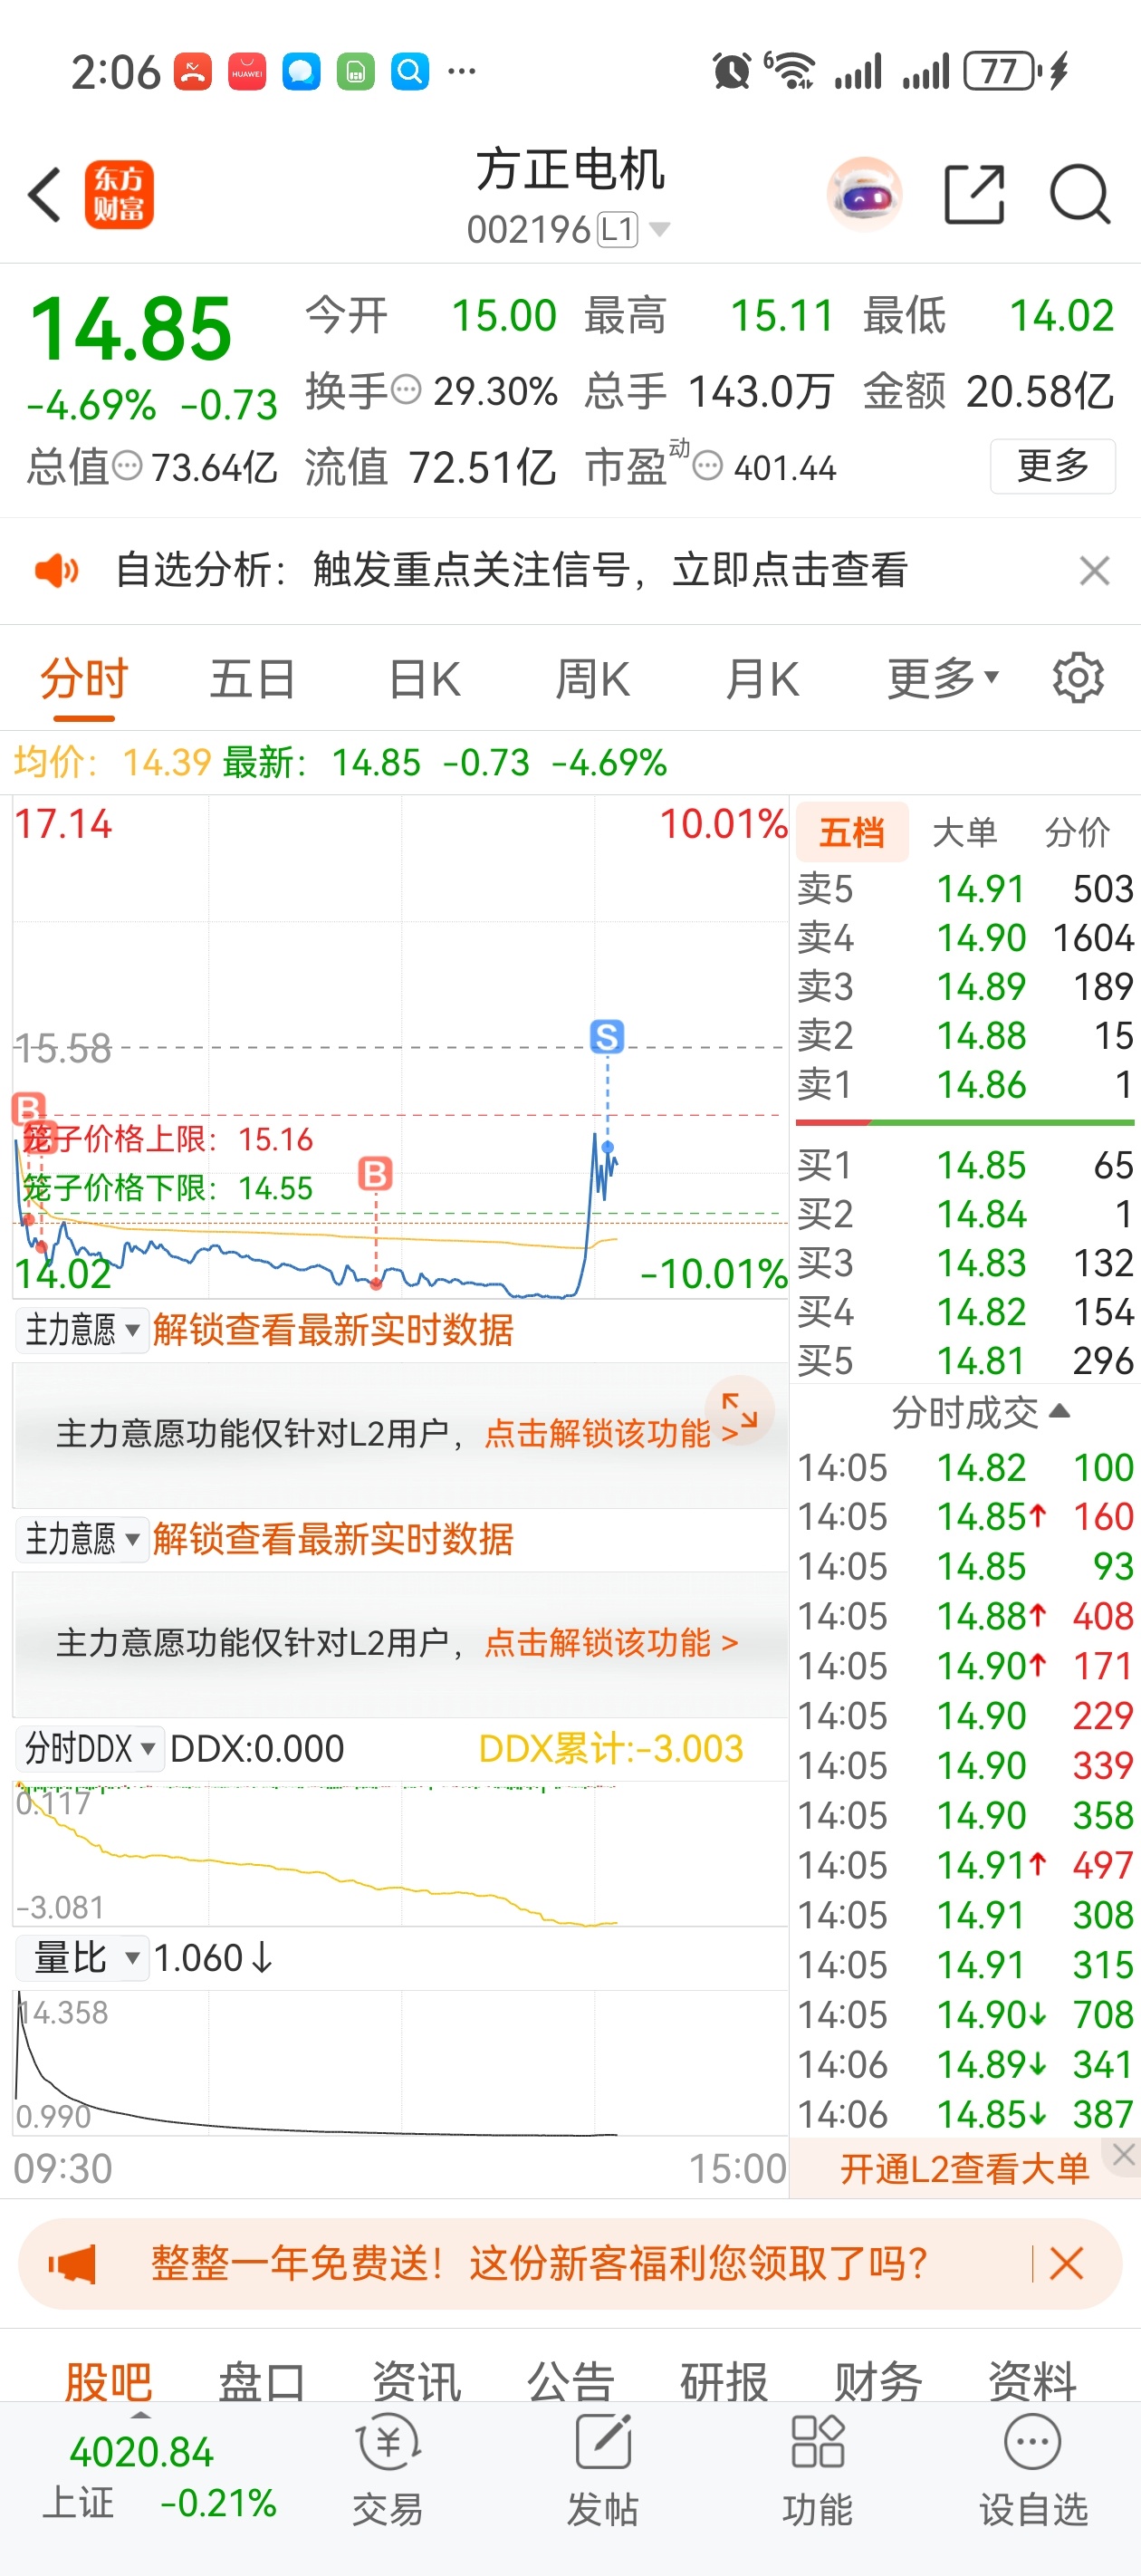Viewport: 1141px width, 2576px height.
Task: Open the 盘口 tab
Action: [262, 2381]
